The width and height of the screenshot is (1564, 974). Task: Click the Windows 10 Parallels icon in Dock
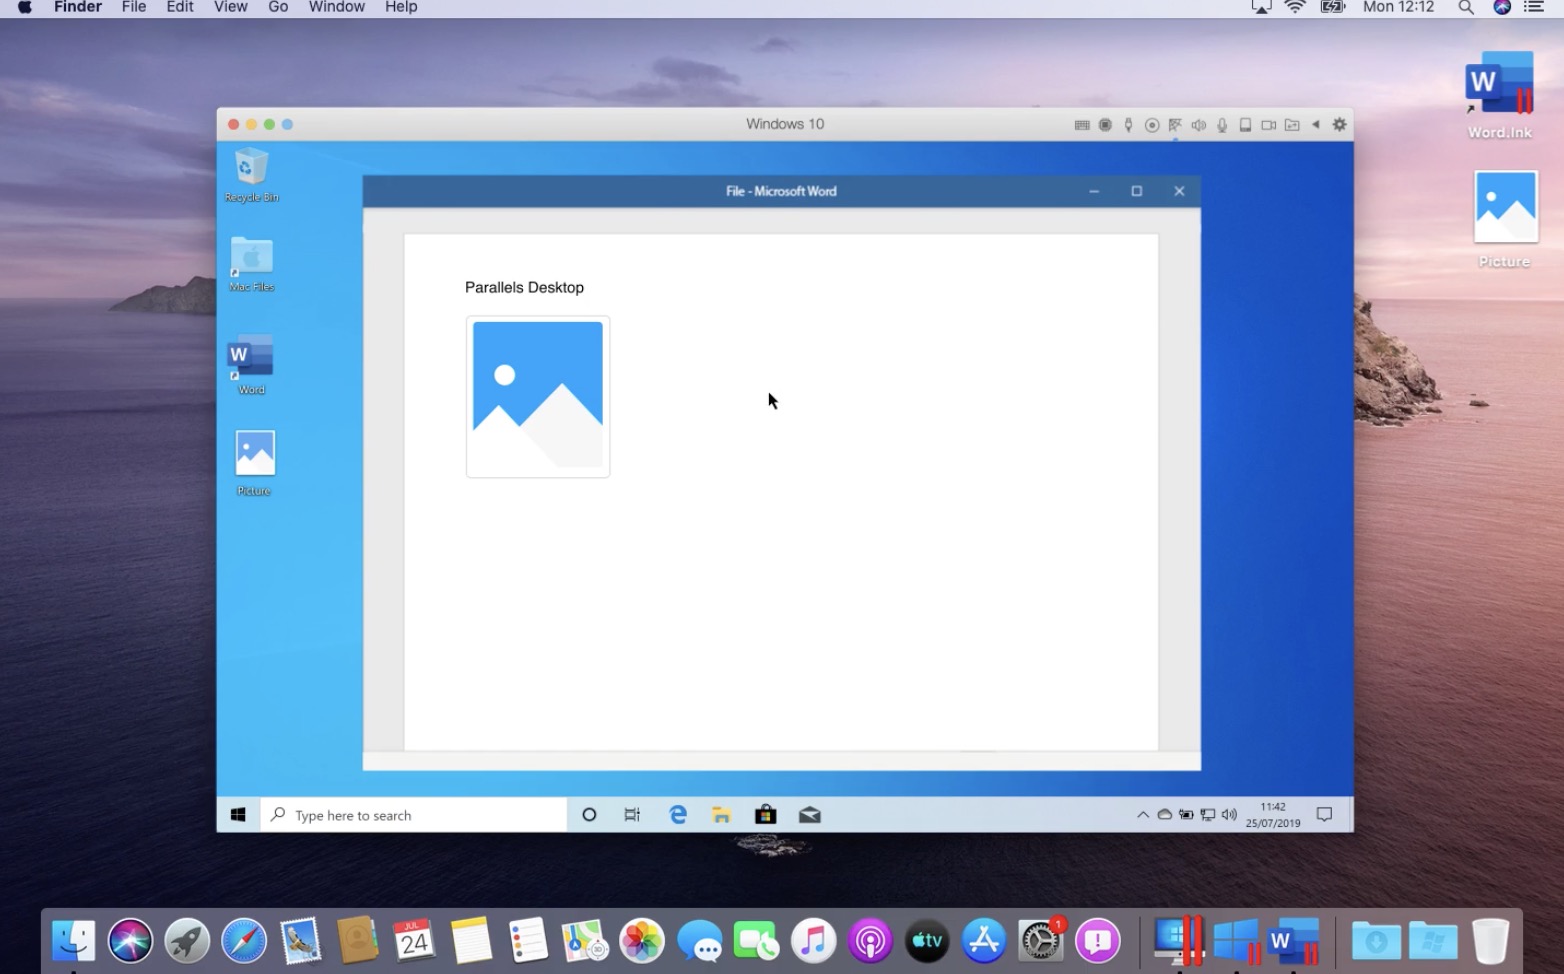coord(1237,941)
